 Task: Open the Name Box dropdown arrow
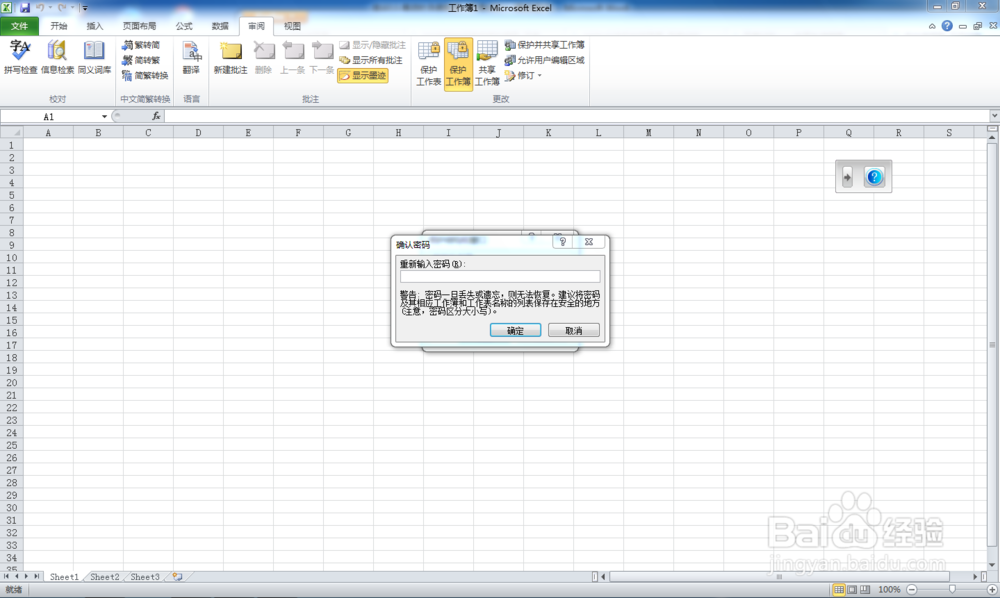click(x=104, y=117)
